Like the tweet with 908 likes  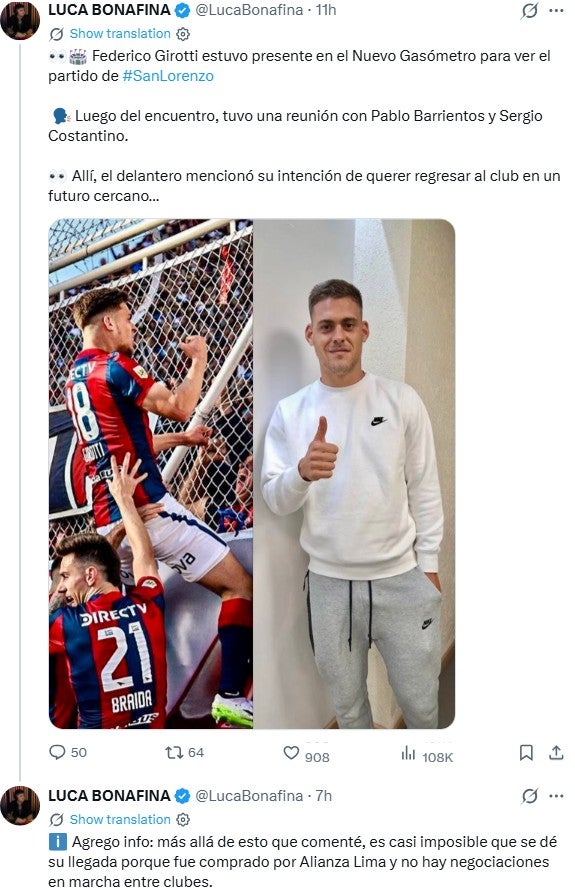point(291,753)
